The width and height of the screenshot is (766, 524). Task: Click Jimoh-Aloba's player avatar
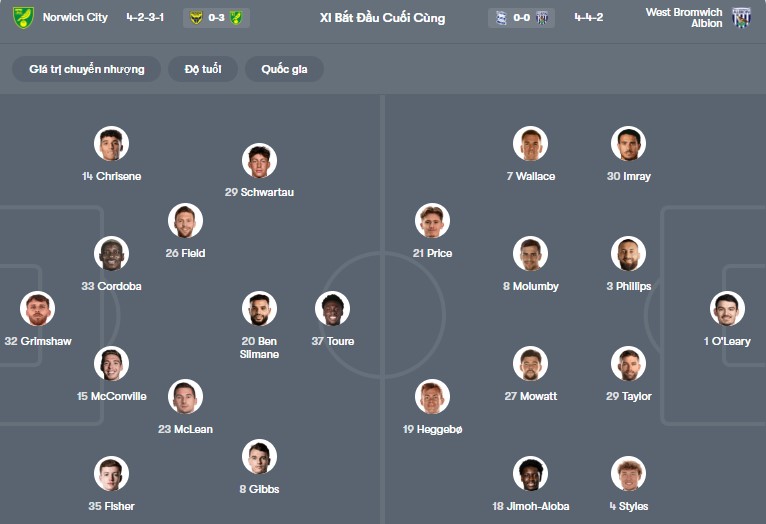click(530, 474)
